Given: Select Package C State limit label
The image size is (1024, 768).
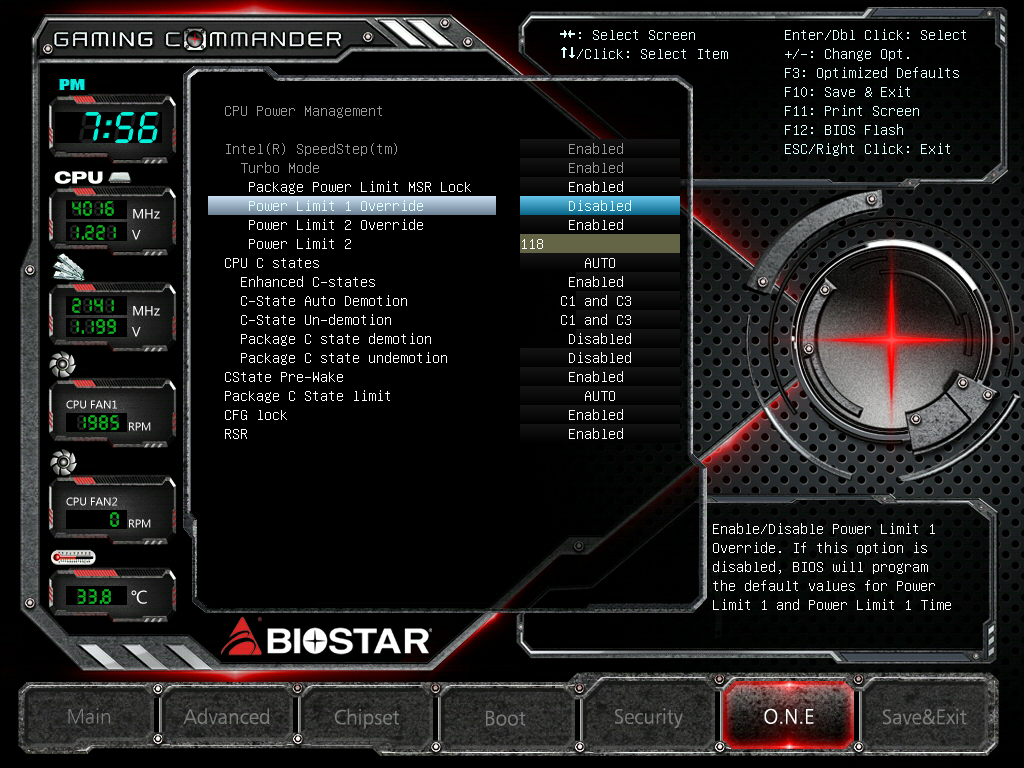Looking at the screenshot, I should point(308,396).
